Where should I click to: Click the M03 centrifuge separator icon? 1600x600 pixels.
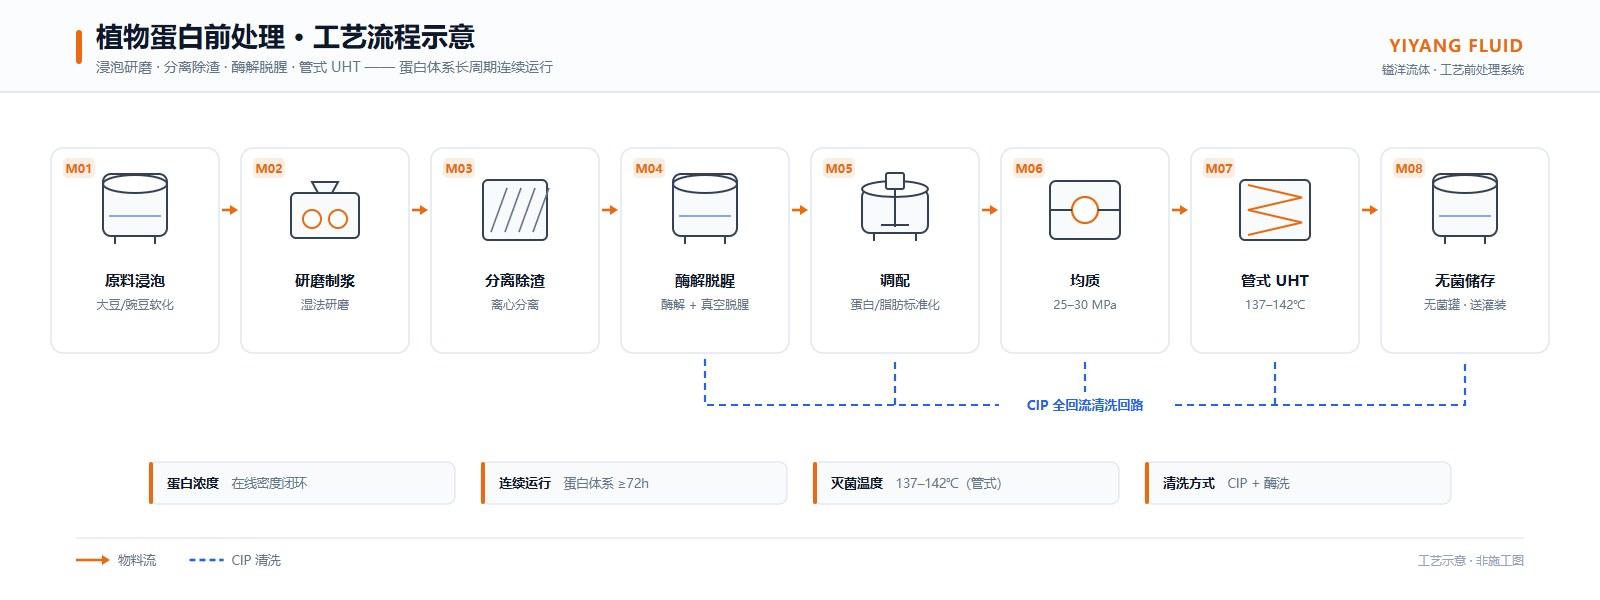click(x=515, y=210)
